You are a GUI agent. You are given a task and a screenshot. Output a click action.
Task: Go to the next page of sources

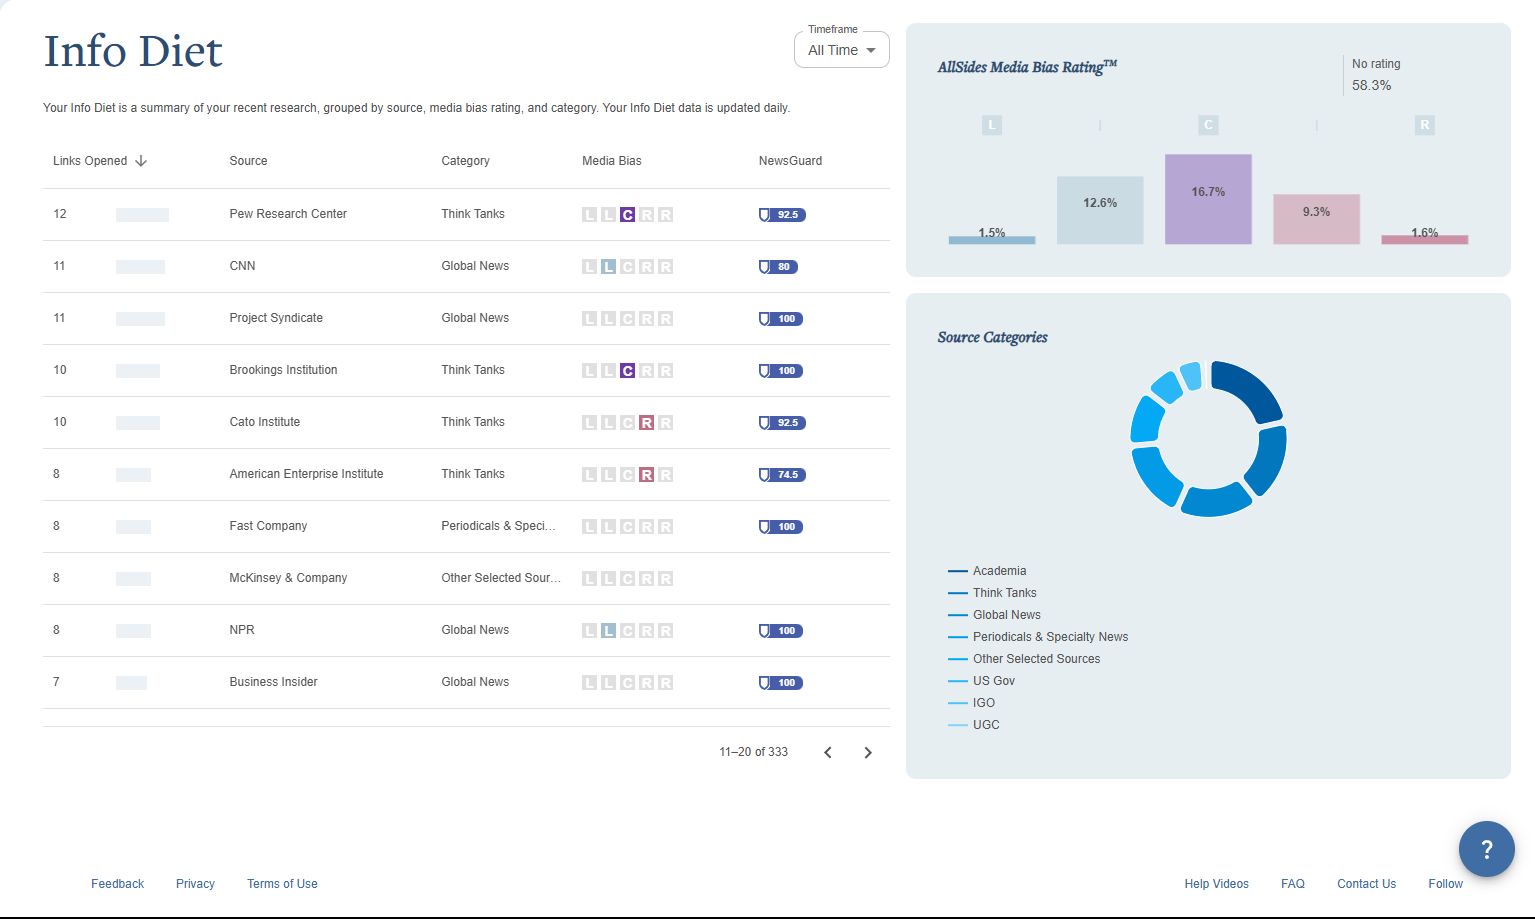tap(868, 753)
